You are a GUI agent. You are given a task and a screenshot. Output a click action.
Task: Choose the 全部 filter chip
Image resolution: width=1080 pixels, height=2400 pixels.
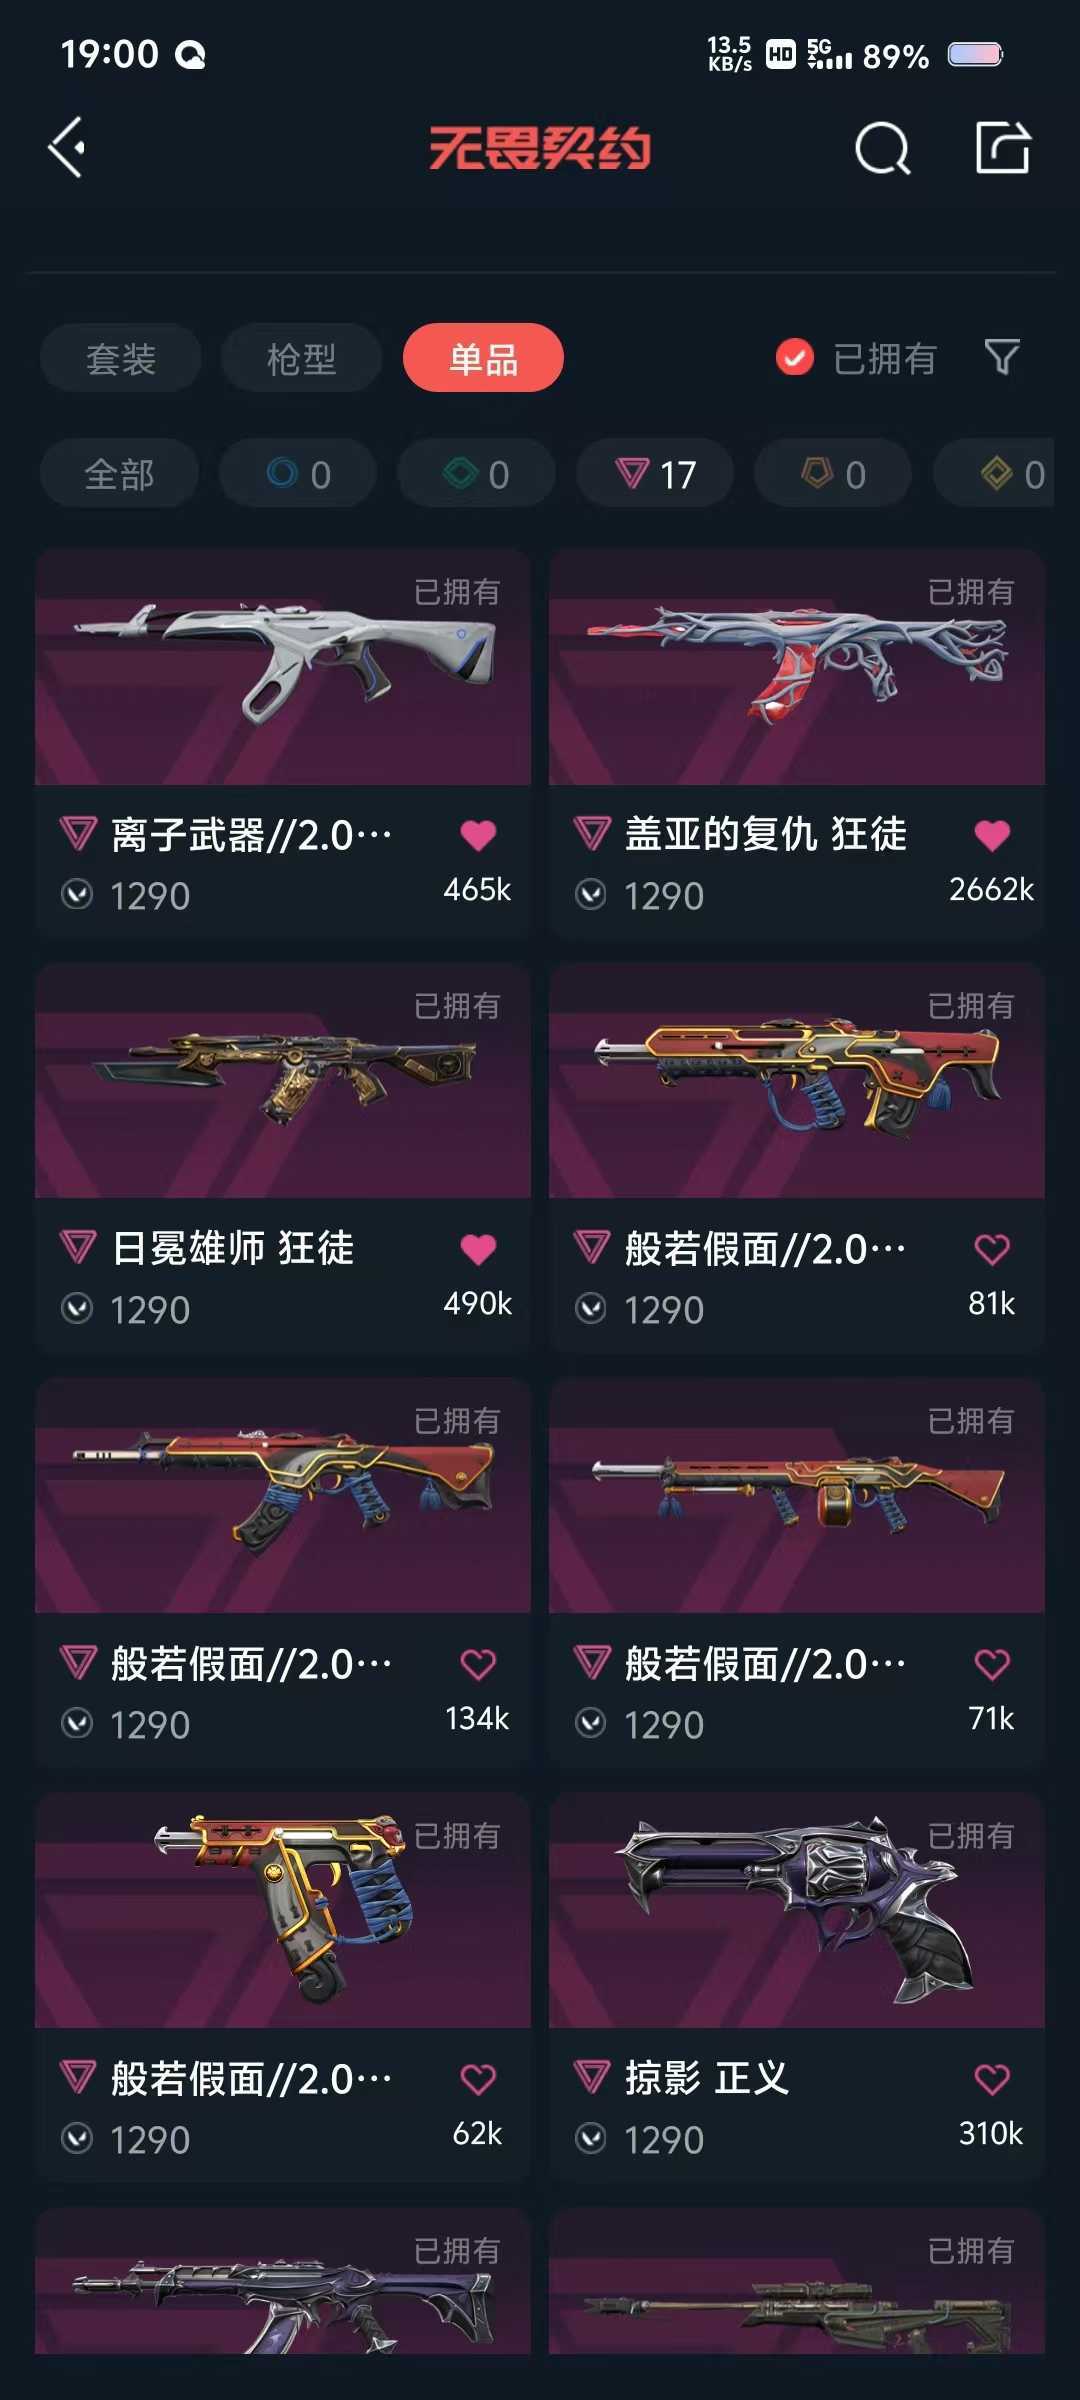click(x=119, y=473)
